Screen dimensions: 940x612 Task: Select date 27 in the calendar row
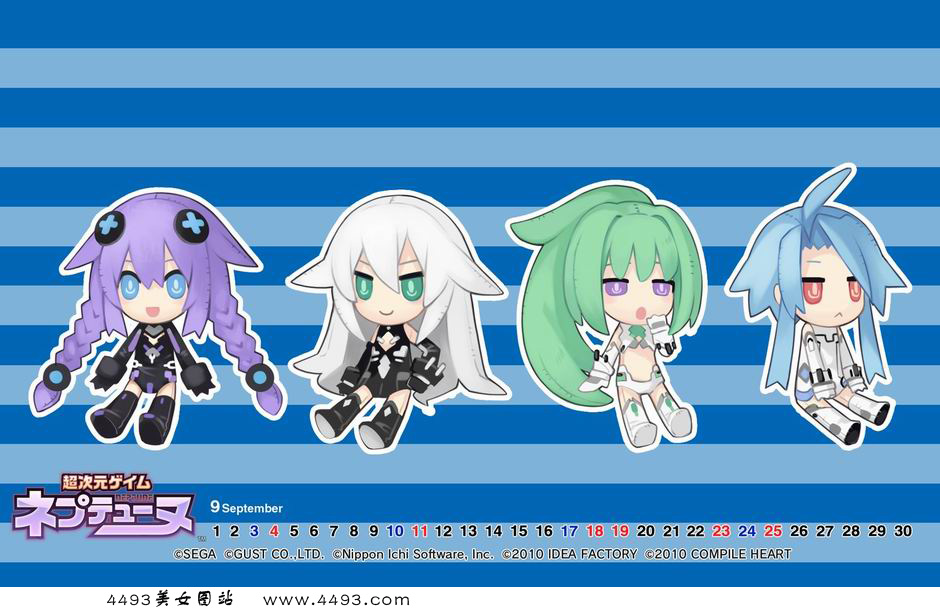[x=825, y=531]
